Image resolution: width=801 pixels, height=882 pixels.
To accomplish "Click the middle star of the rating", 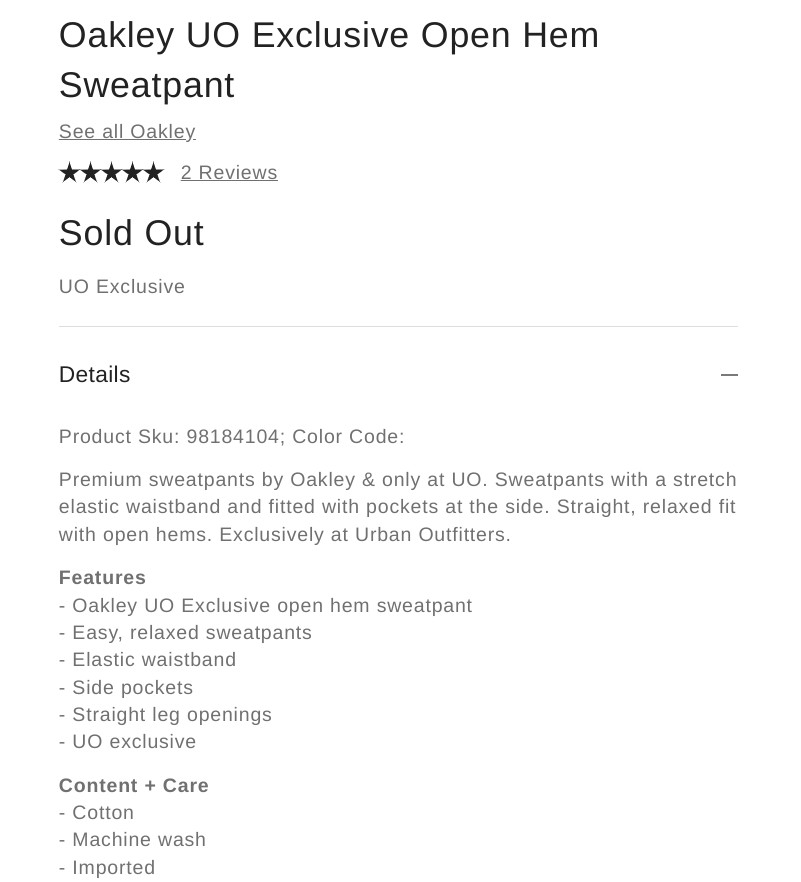I will tap(111, 173).
